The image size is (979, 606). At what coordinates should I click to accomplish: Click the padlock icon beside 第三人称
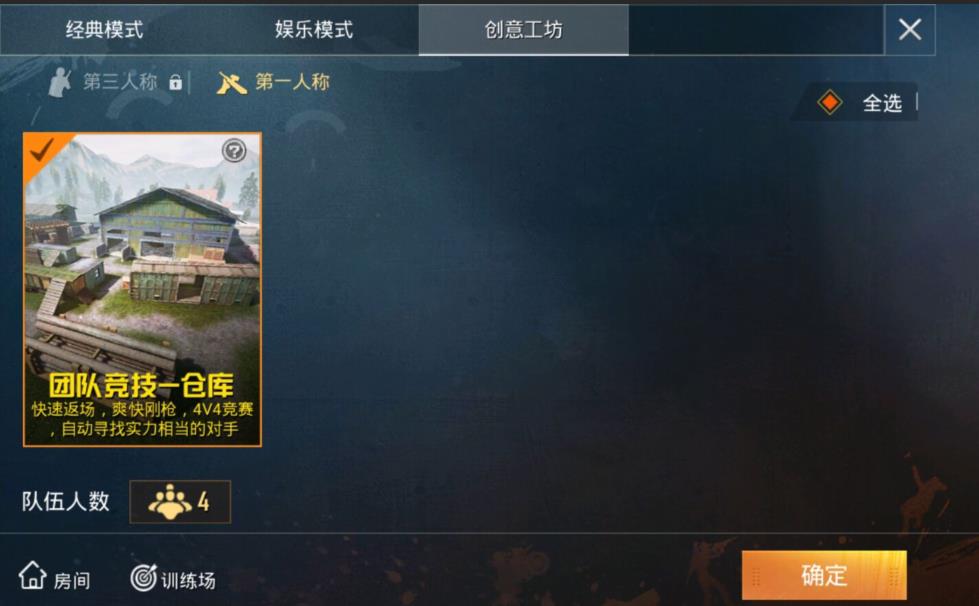pos(175,82)
